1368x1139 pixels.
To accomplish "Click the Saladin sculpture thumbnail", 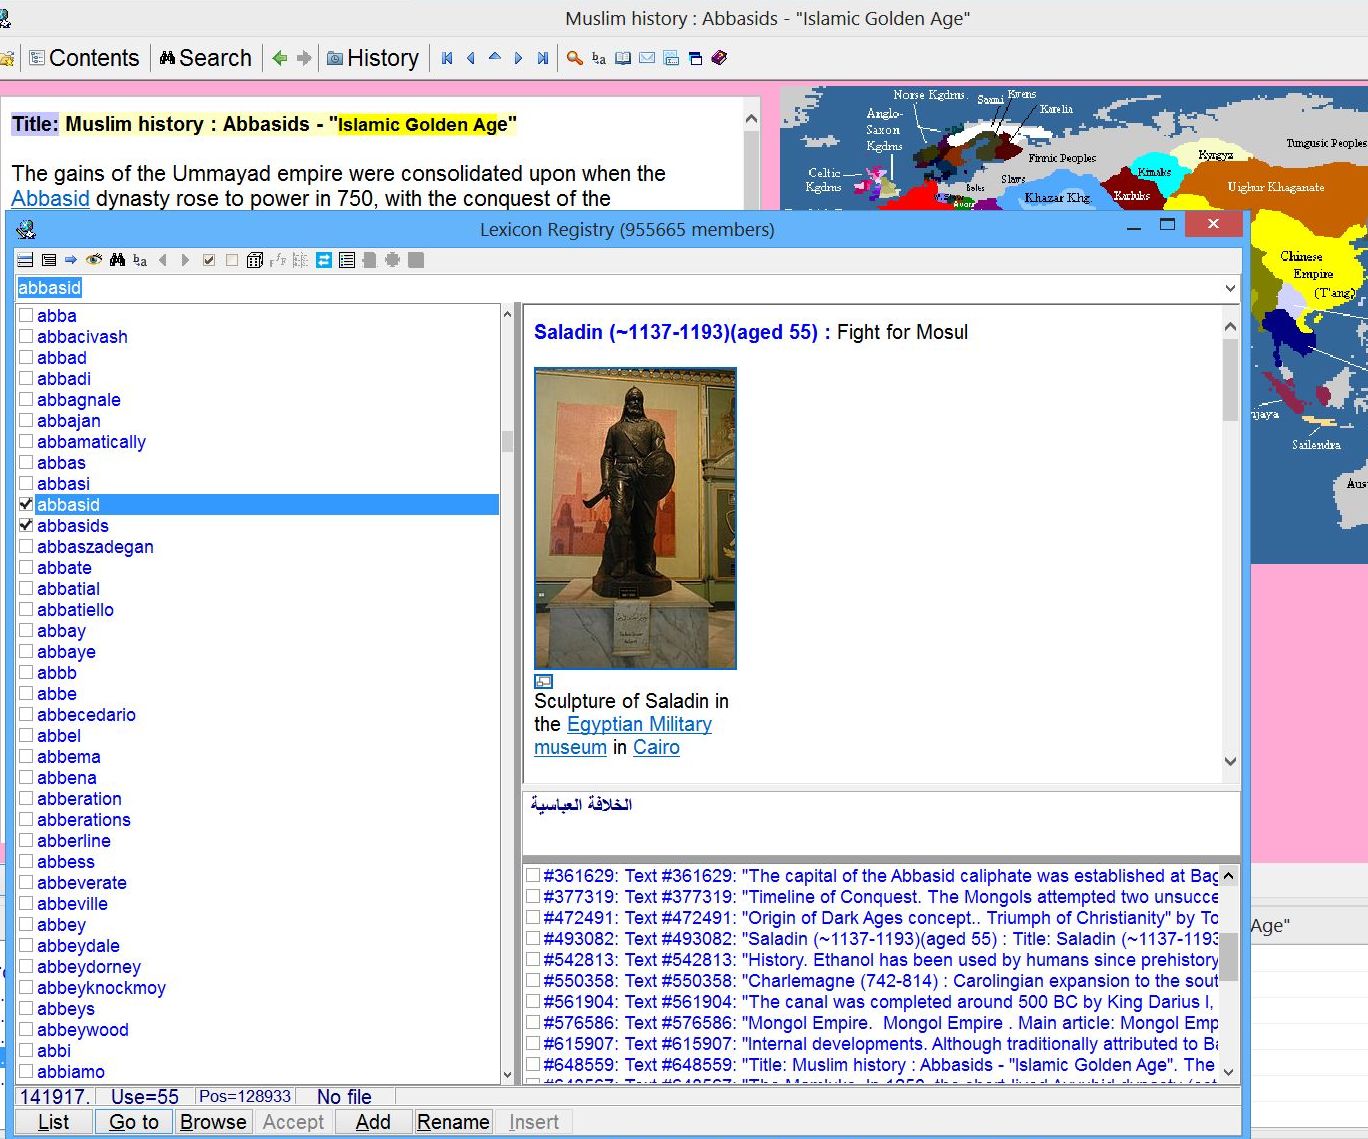I will 635,518.
